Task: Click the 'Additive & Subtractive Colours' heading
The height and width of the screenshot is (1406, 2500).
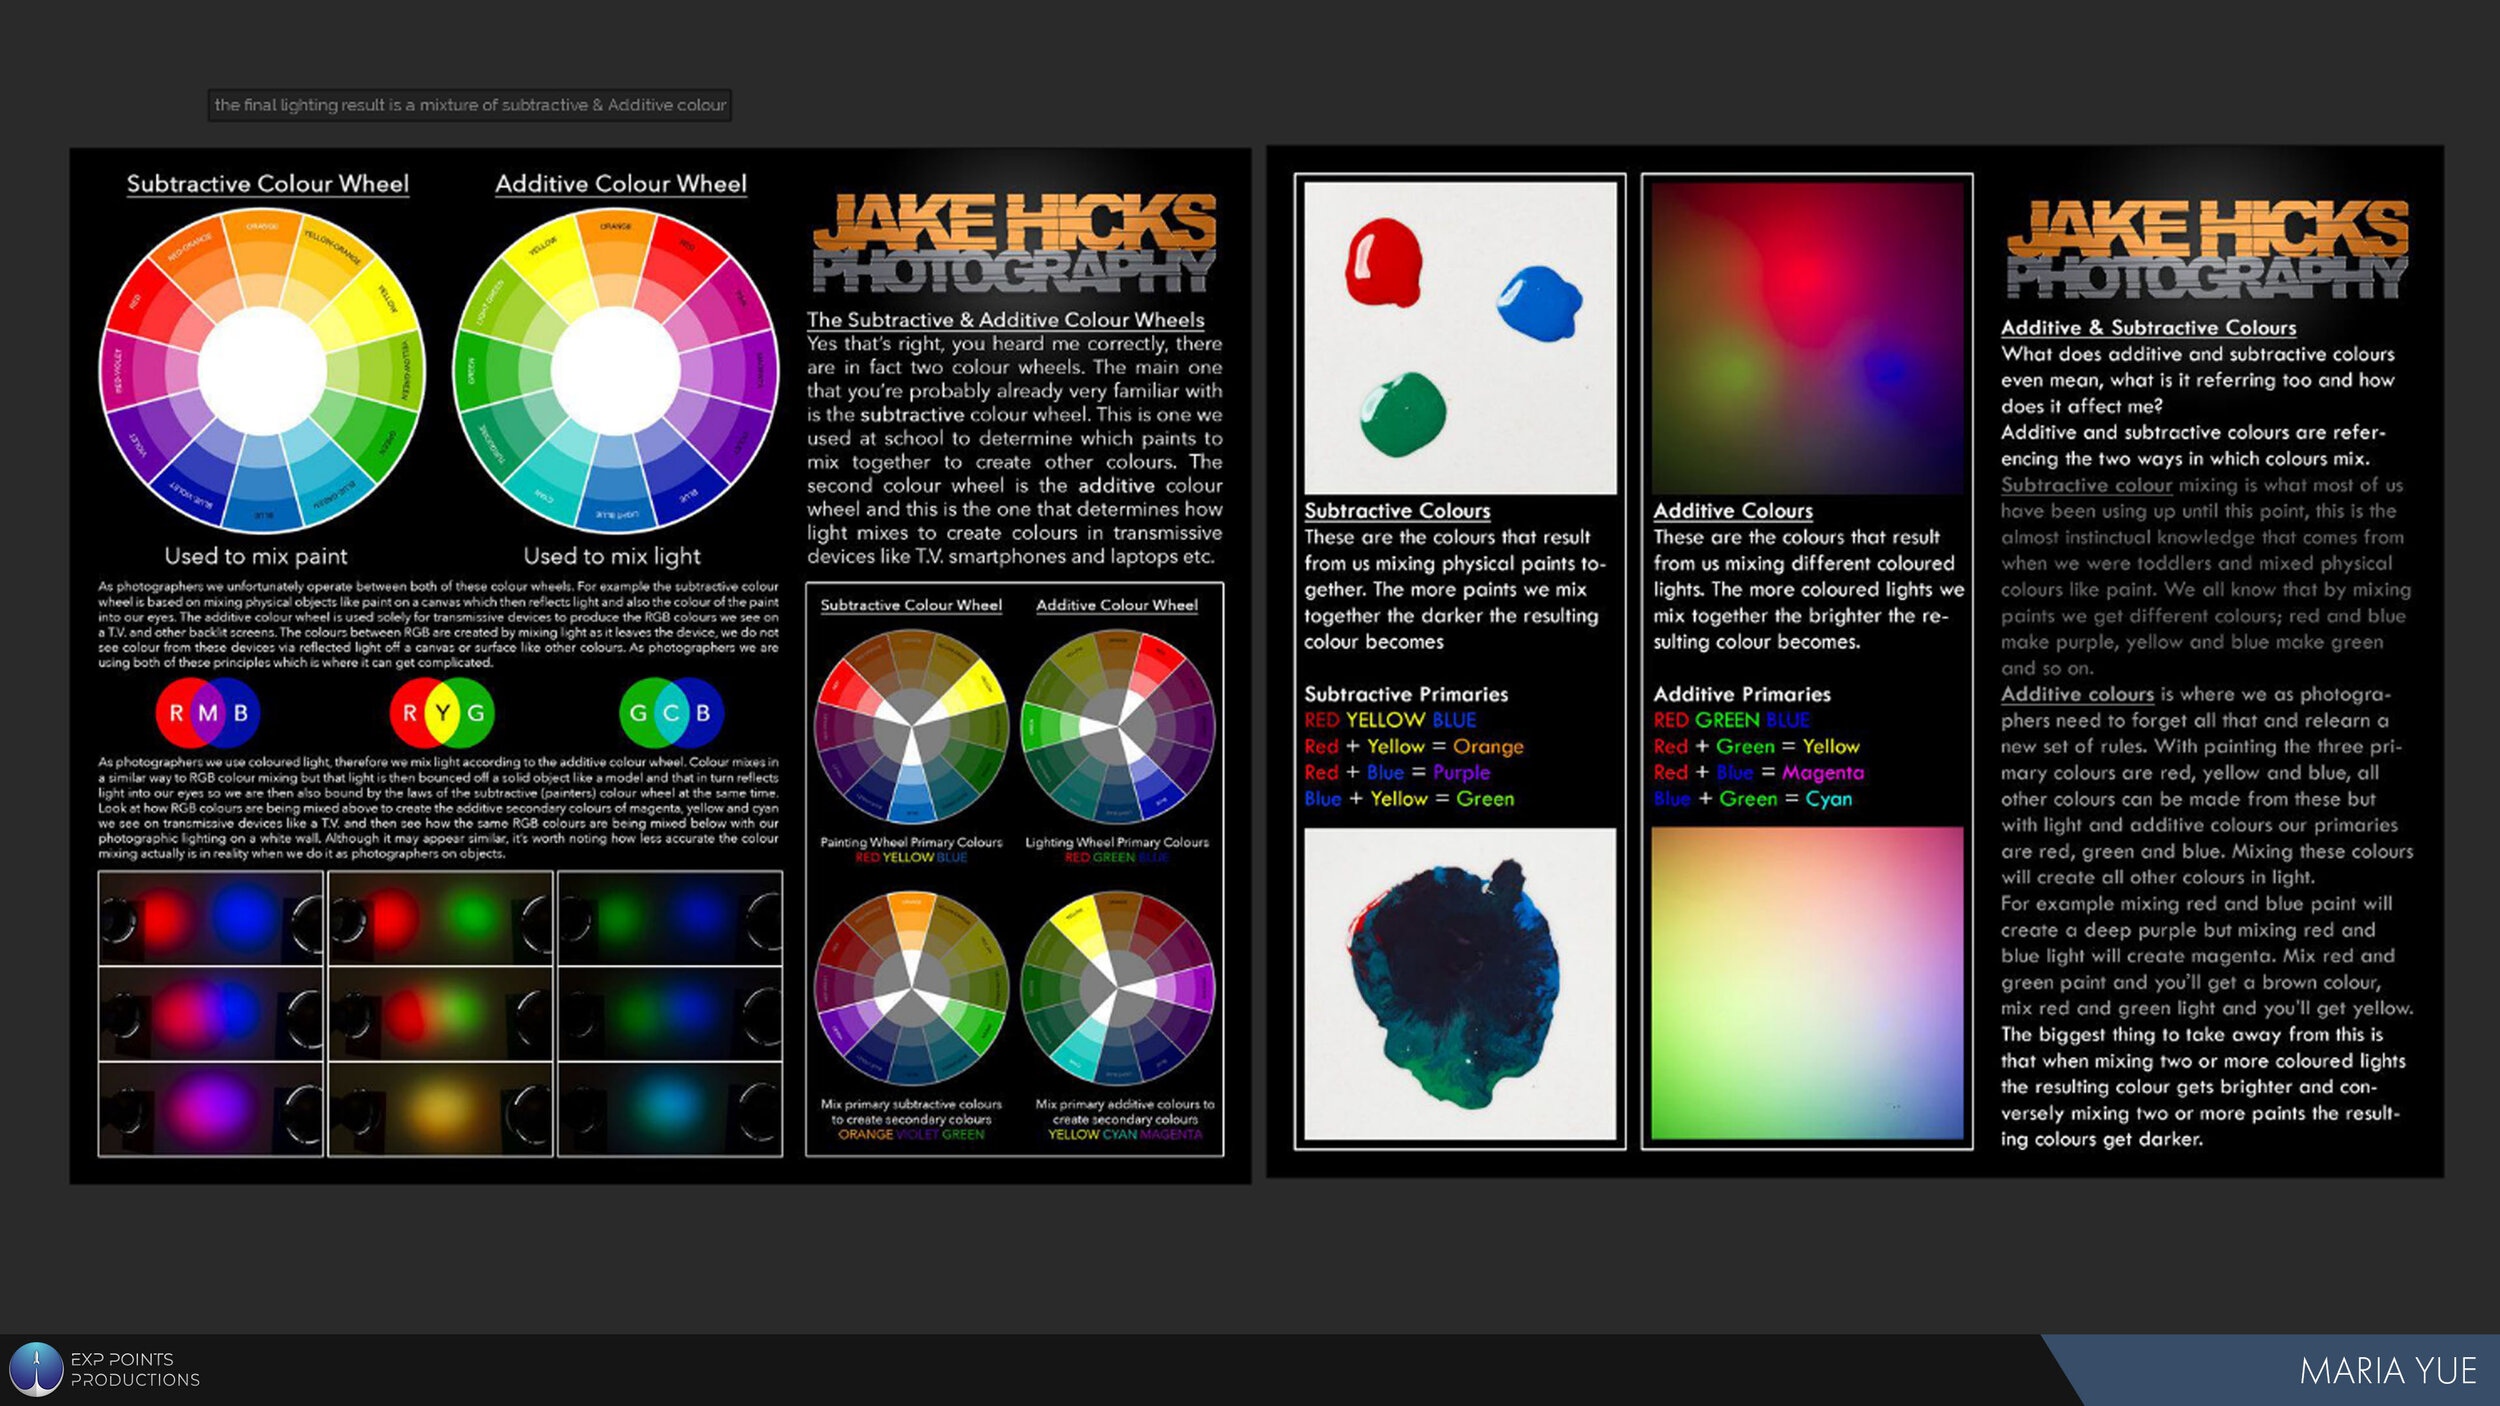Action: click(2148, 328)
